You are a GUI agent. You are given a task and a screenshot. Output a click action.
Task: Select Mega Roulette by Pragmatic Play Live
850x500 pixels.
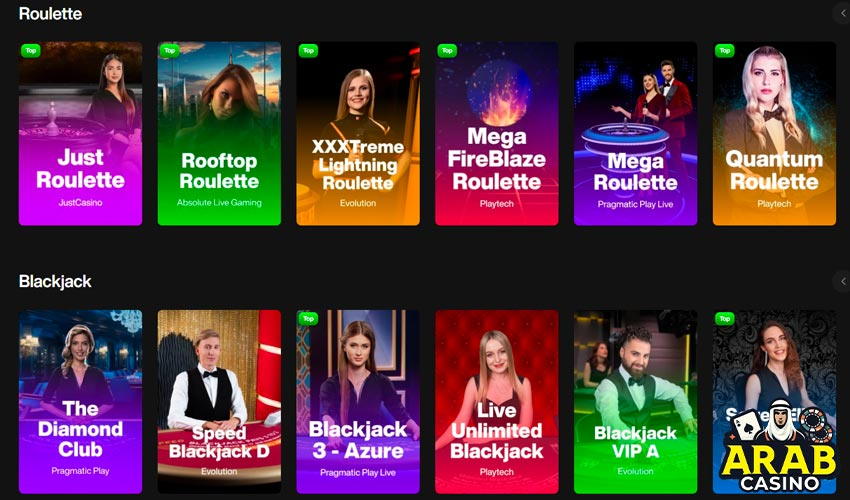click(635, 133)
